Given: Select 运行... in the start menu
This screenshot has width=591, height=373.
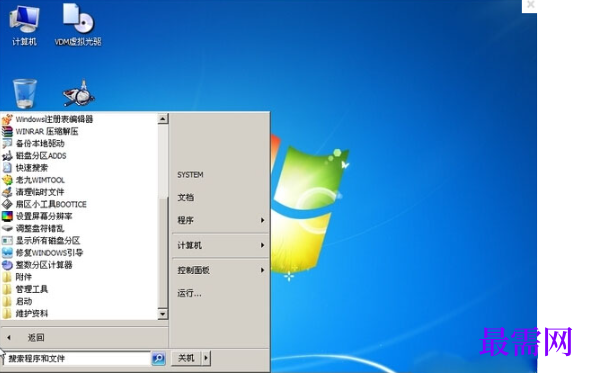Looking at the screenshot, I should [189, 293].
